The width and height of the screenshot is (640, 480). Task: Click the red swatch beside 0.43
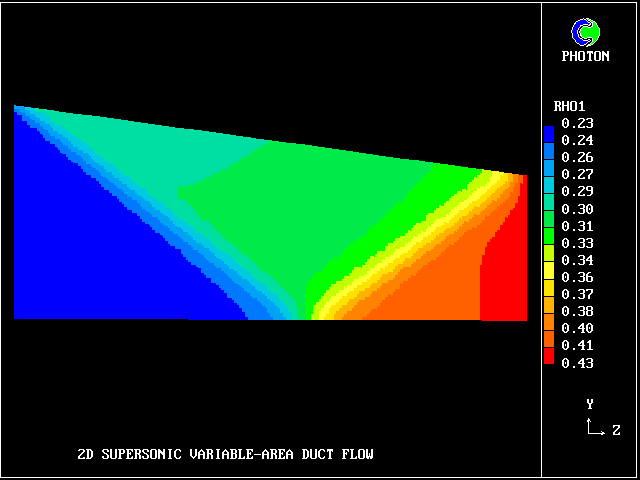click(548, 362)
